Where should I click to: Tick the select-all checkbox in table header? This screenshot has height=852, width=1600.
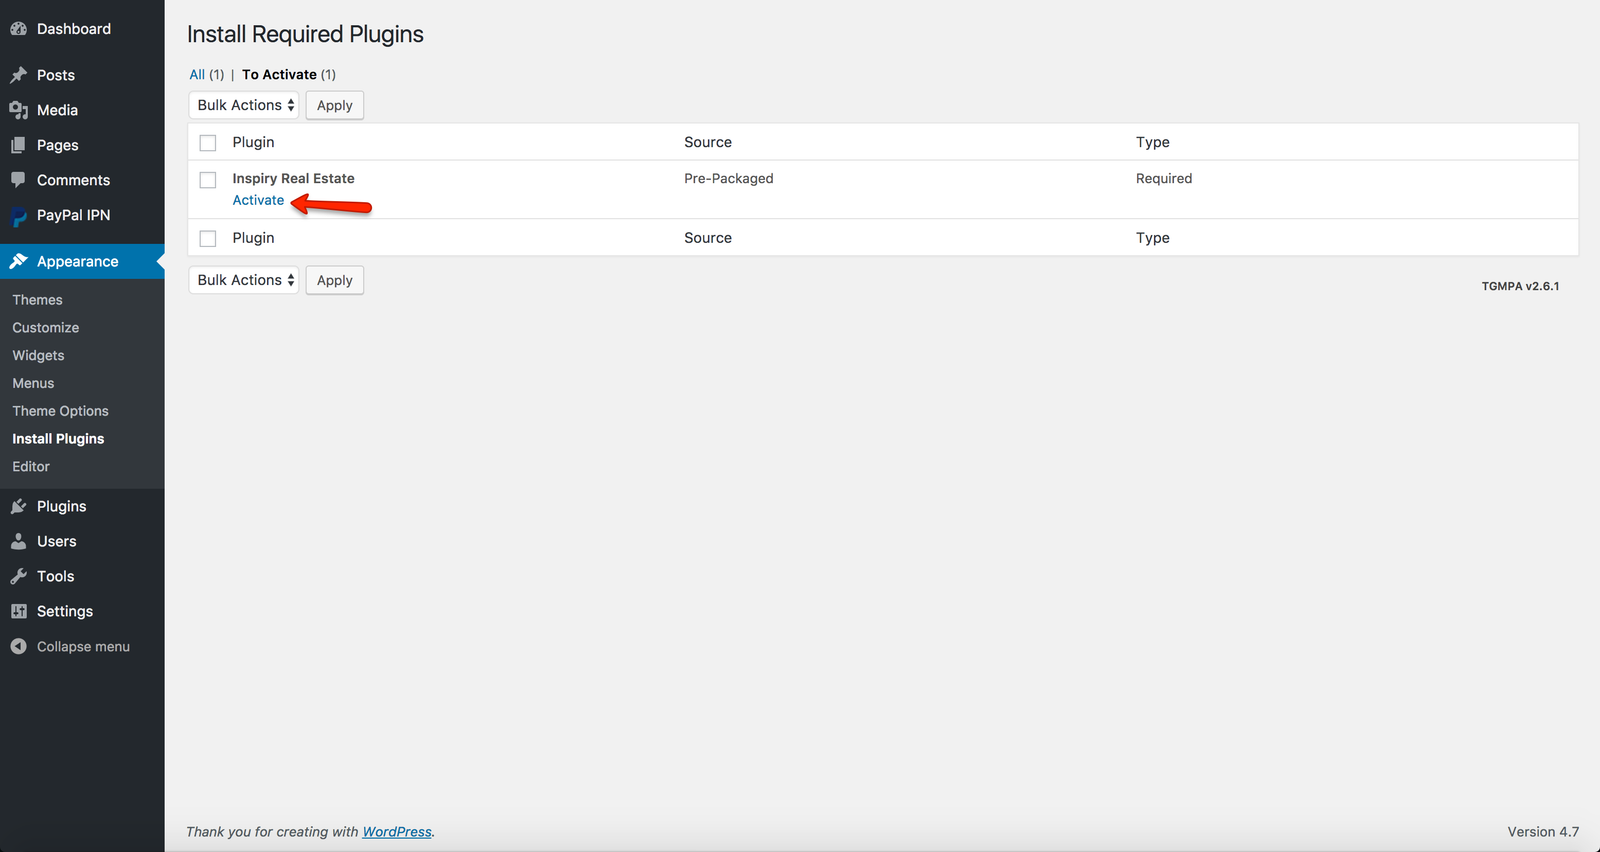(x=208, y=143)
